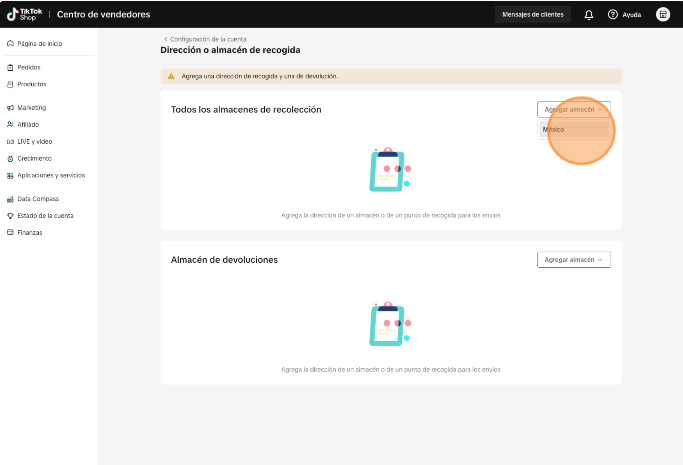This screenshot has width=683, height=465.
Task: Click the Centro de vendedores title
Action: pyautogui.click(x=104, y=14)
